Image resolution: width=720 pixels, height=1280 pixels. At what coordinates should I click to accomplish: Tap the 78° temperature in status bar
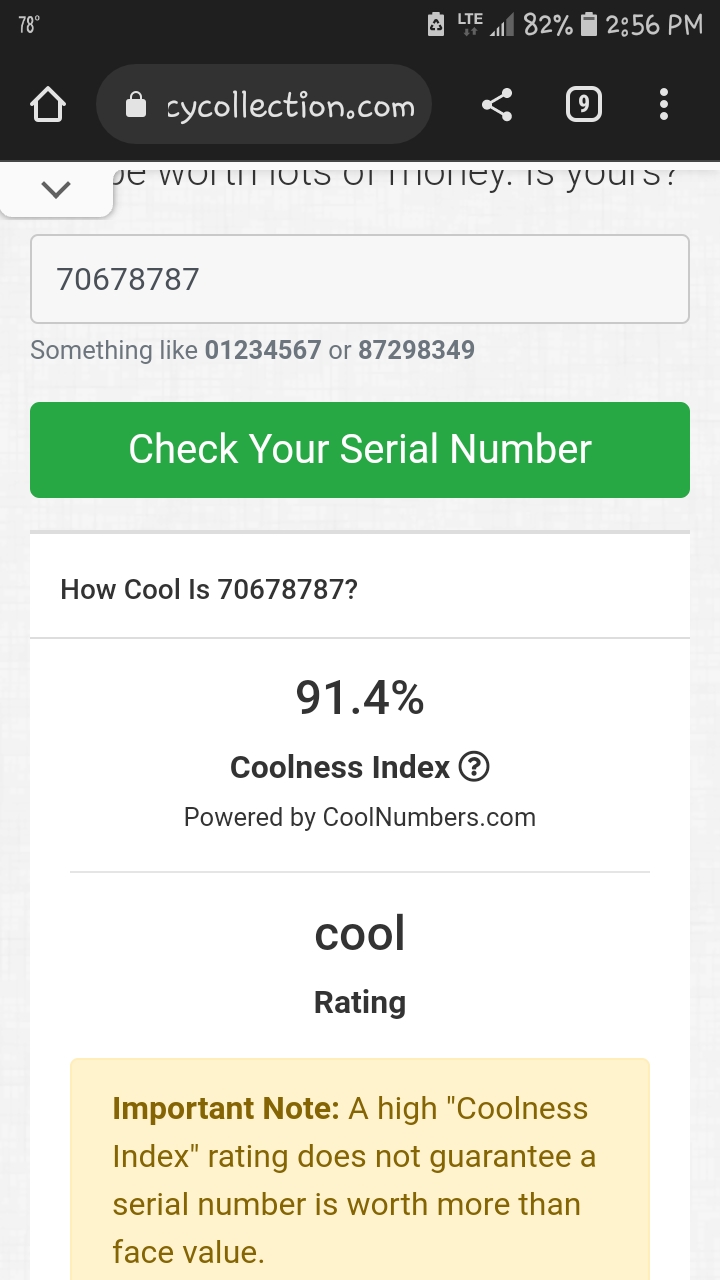29,25
